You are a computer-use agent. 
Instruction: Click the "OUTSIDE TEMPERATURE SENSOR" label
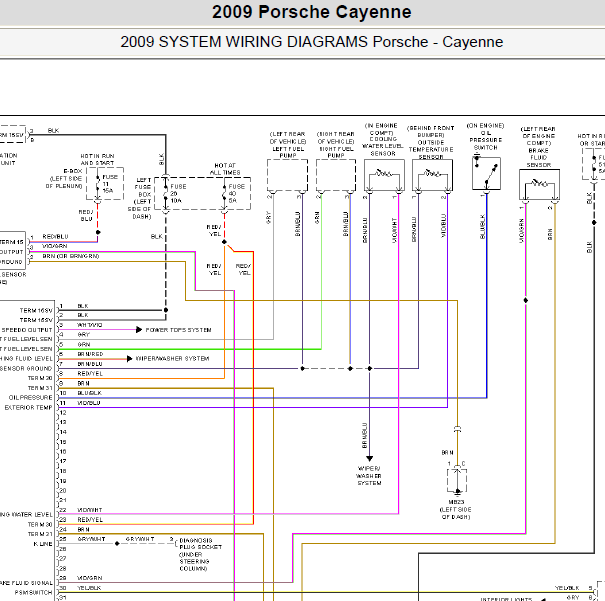[431, 142]
